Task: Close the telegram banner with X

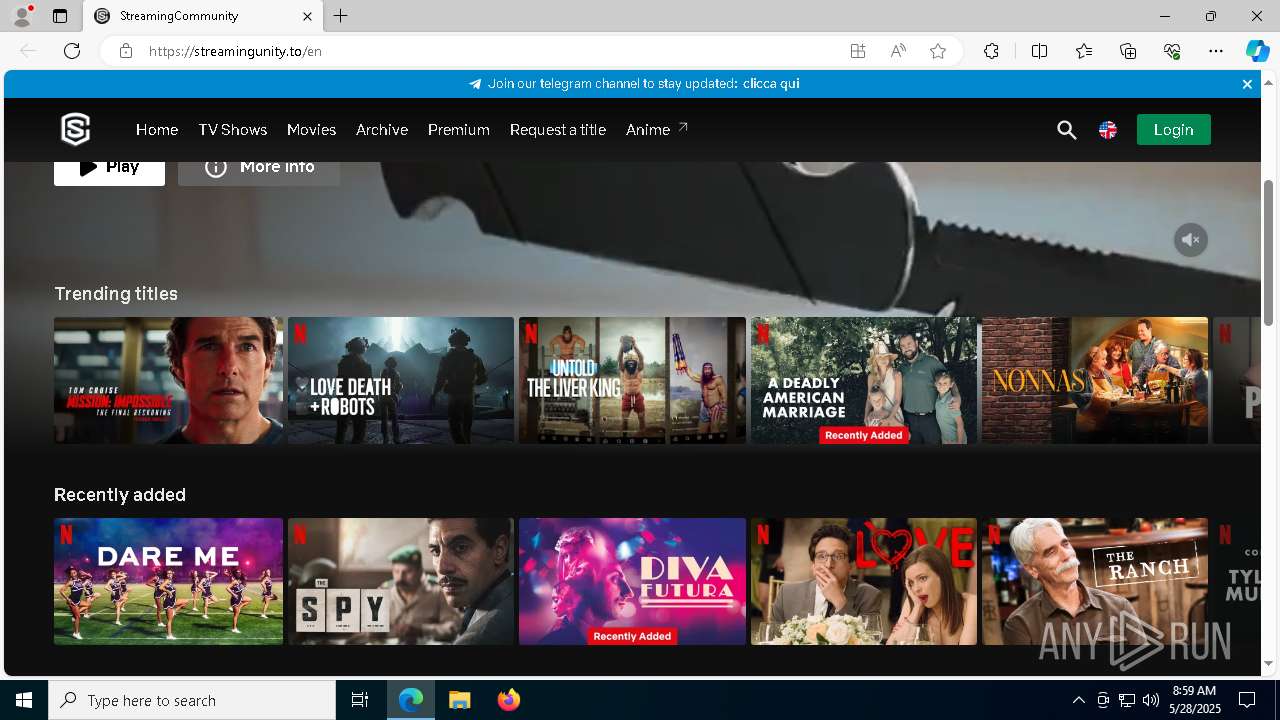Action: coord(1247,84)
